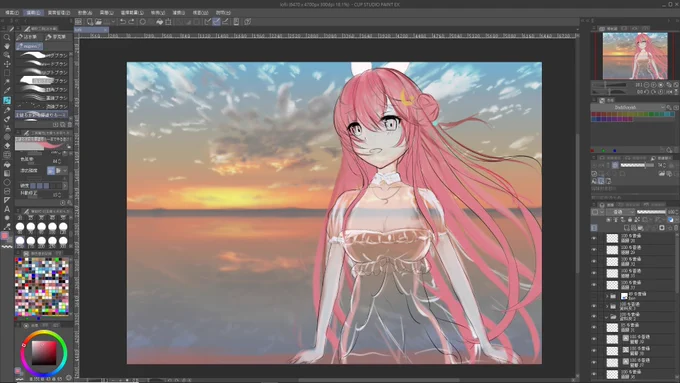Select the Eyedropper tool
Screen dimensions: 680x383
[x=7, y=91]
